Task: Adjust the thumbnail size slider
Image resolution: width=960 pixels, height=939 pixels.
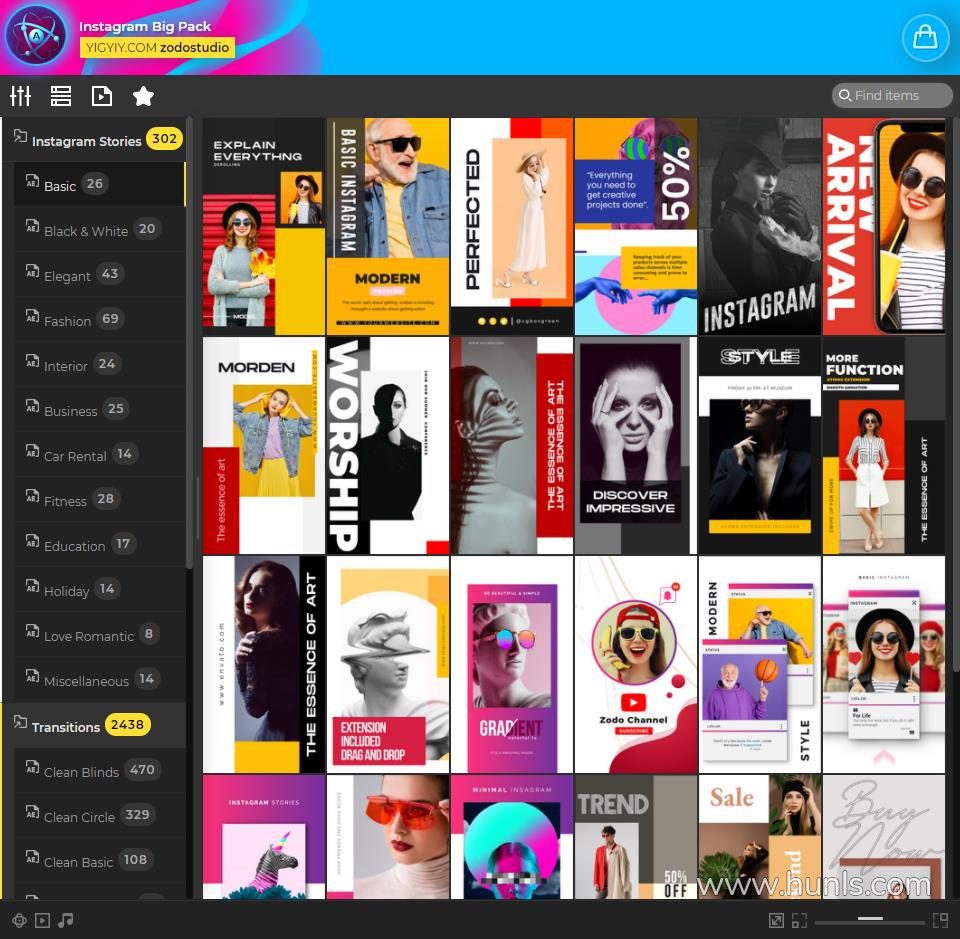Action: (869, 919)
